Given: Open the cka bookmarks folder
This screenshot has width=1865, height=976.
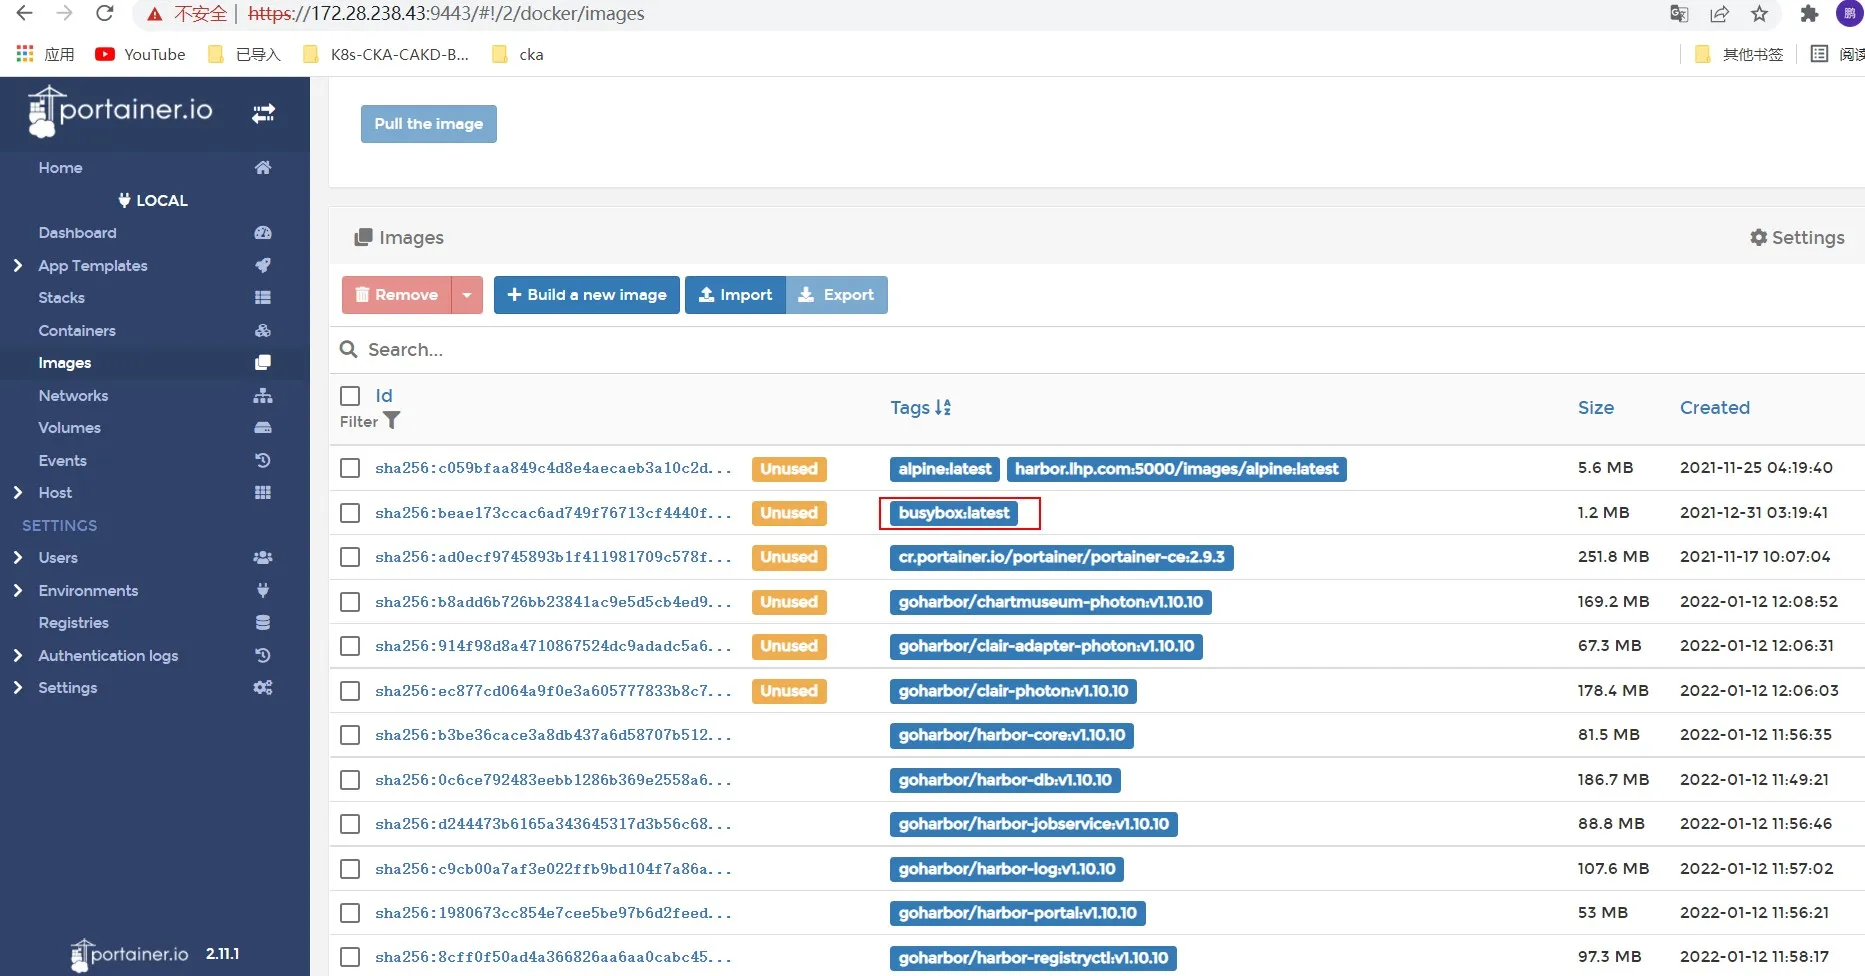Looking at the screenshot, I should point(518,54).
